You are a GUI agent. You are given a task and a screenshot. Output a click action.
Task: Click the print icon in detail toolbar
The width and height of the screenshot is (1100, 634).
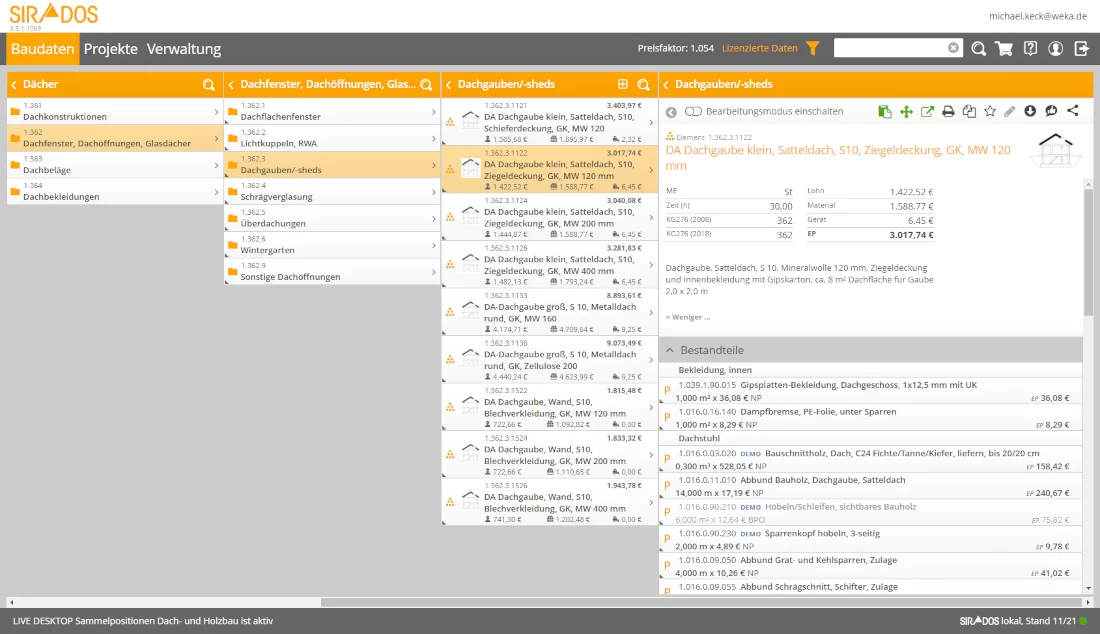tap(948, 111)
